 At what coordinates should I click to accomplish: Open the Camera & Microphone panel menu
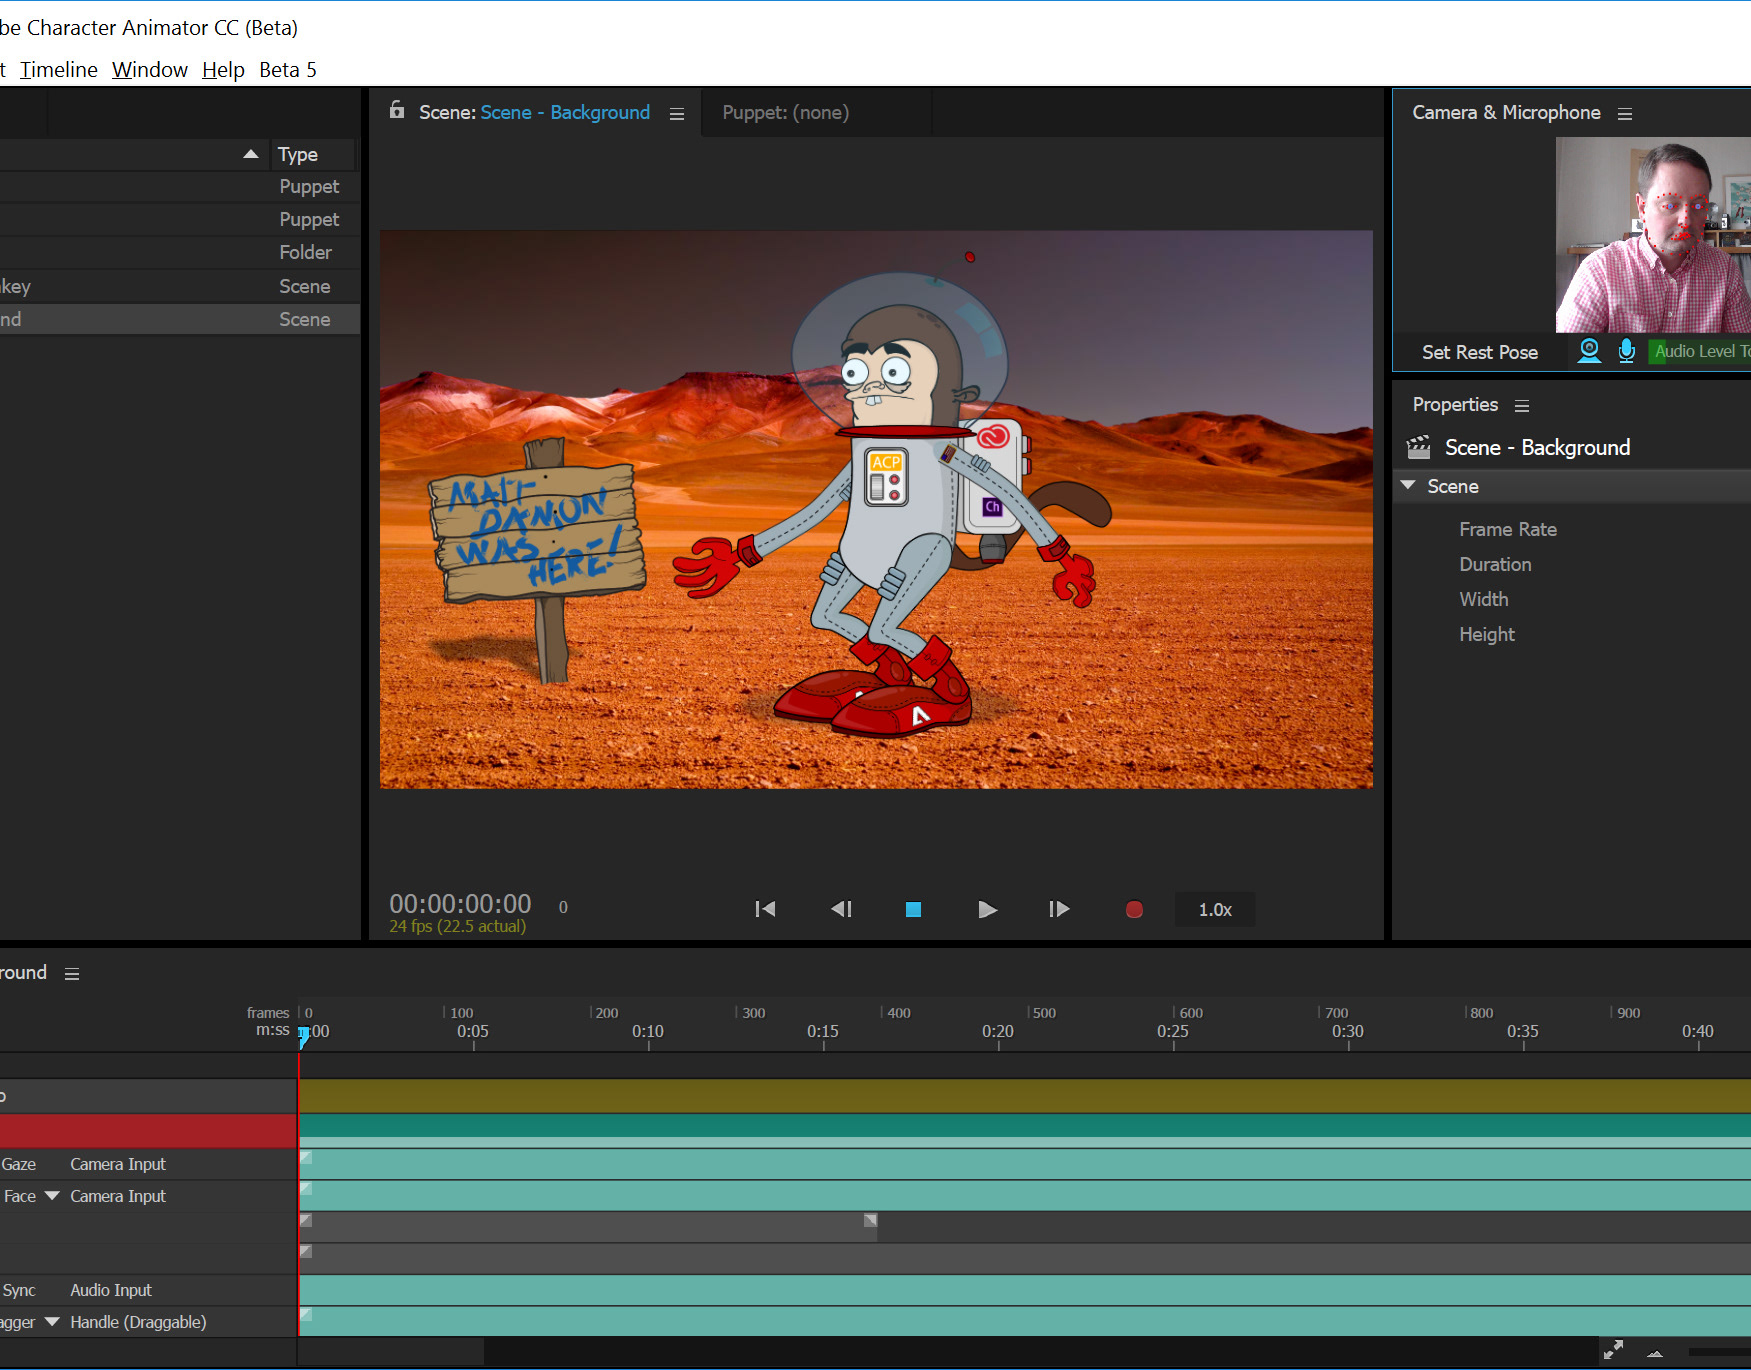1625,114
